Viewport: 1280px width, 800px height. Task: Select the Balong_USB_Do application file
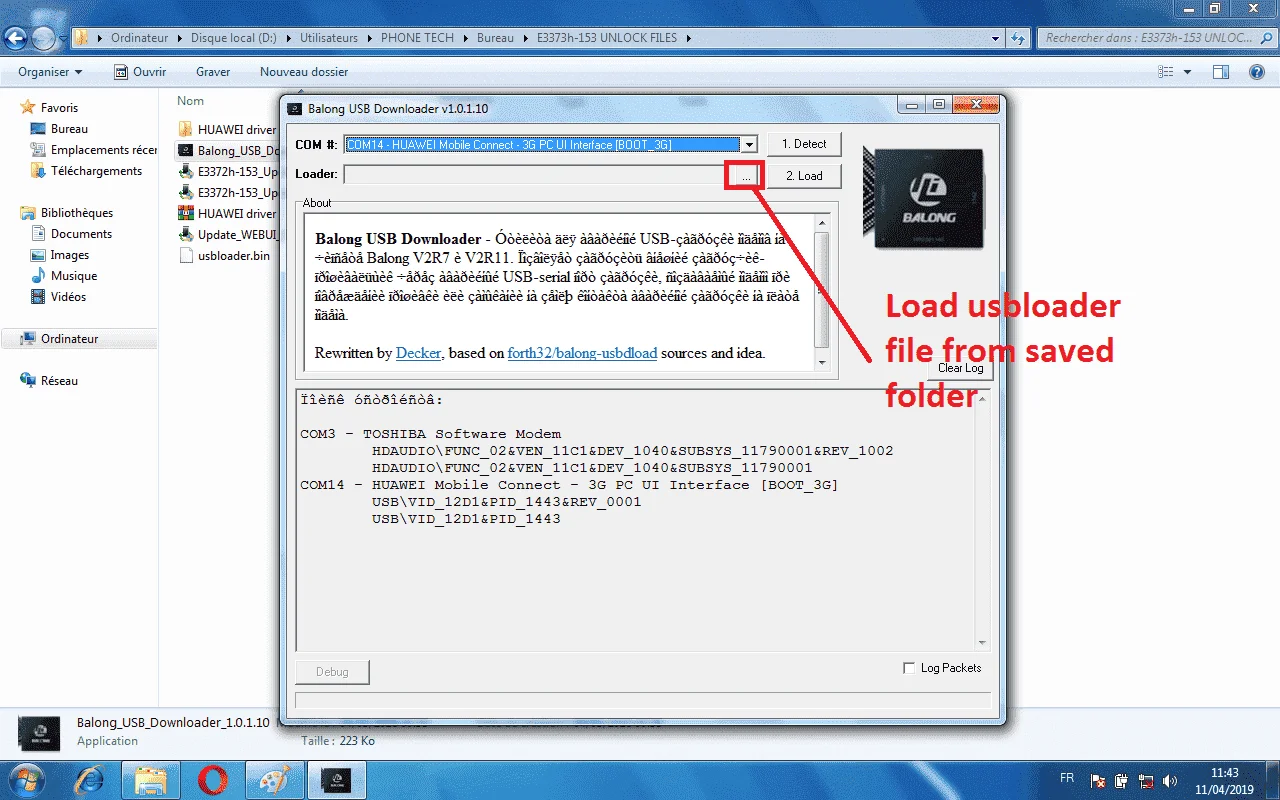pos(227,150)
